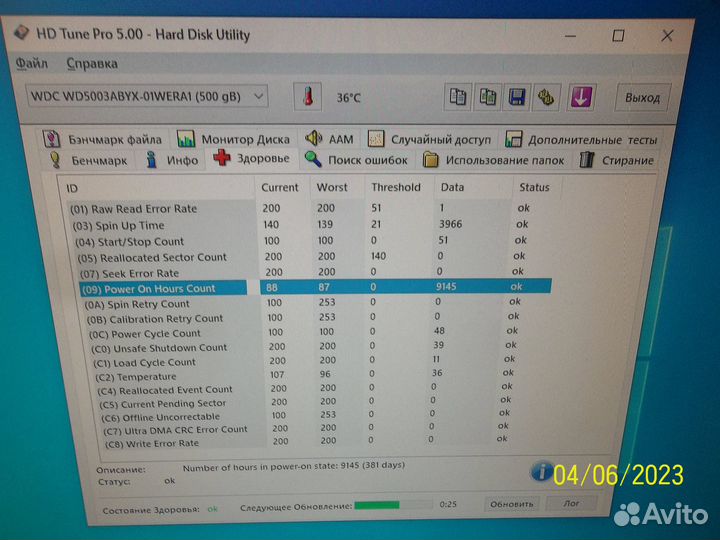Maximize the HD Tune Pro window
The width and height of the screenshot is (720, 540).
tap(619, 35)
